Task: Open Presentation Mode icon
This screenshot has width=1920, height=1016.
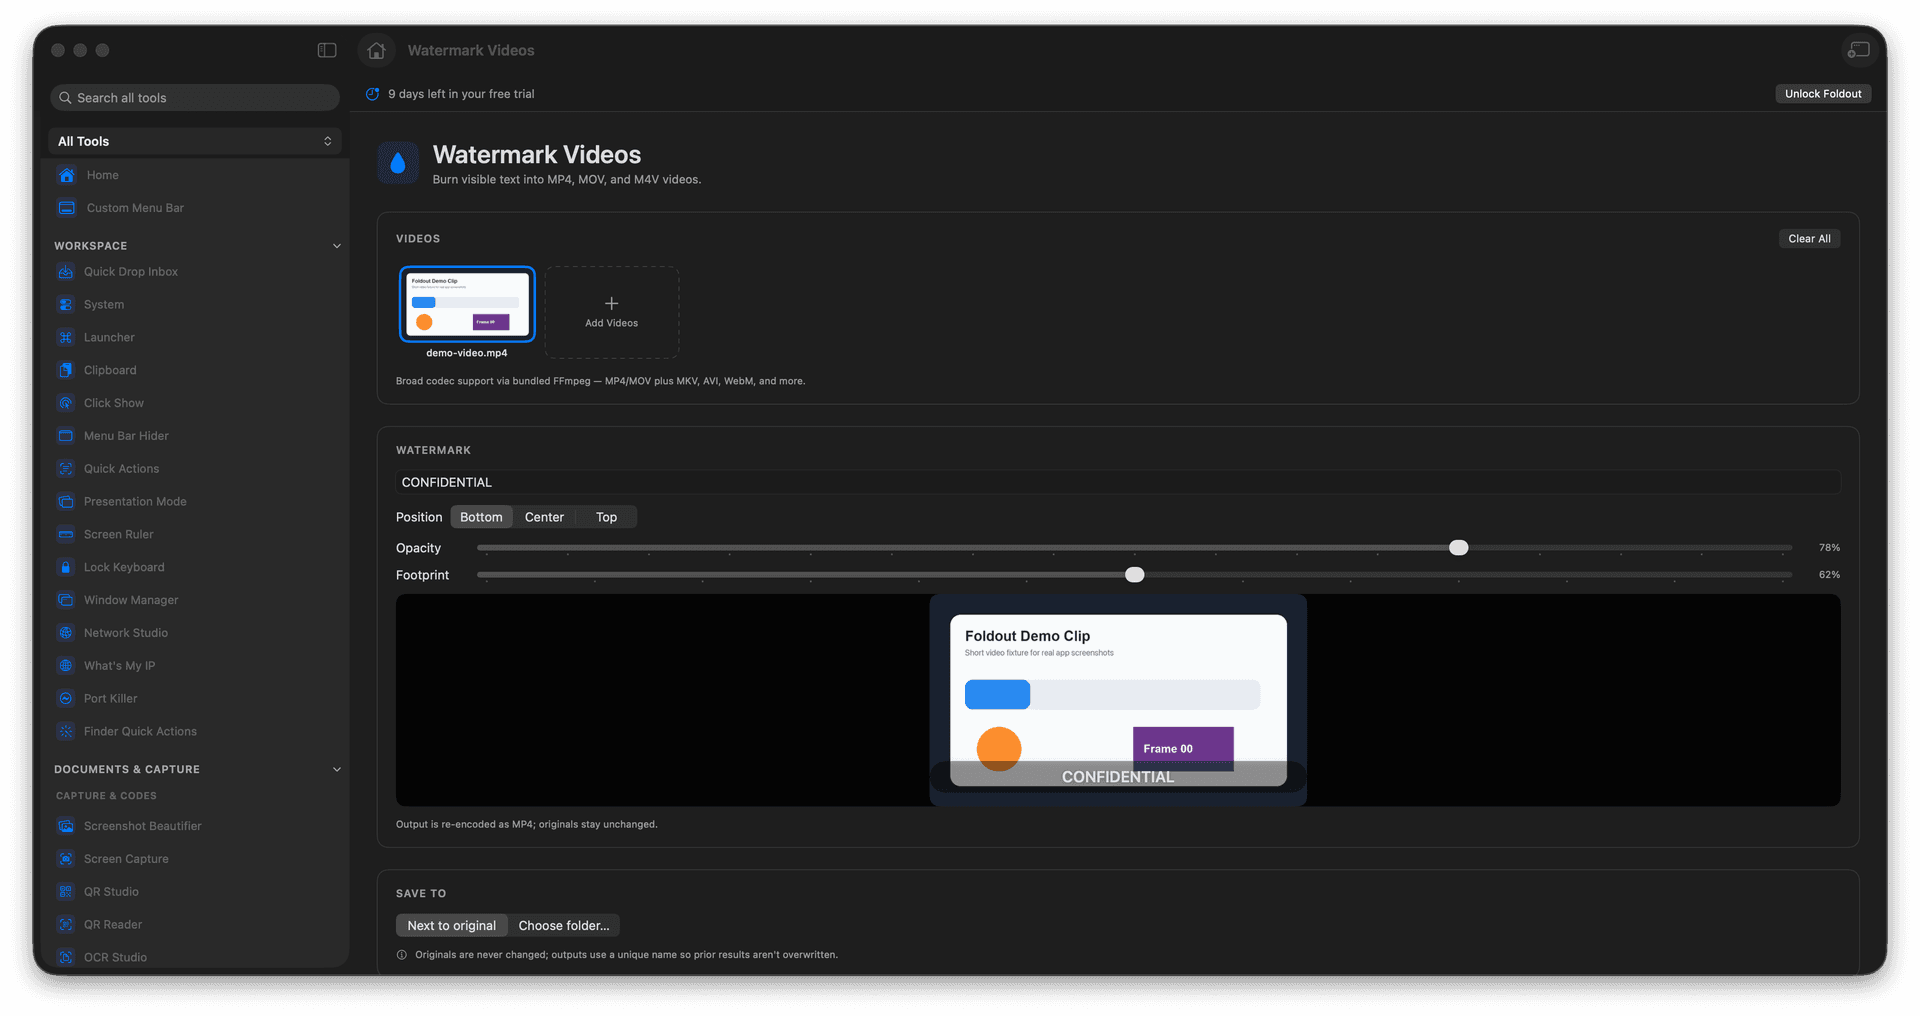Action: click(x=66, y=502)
